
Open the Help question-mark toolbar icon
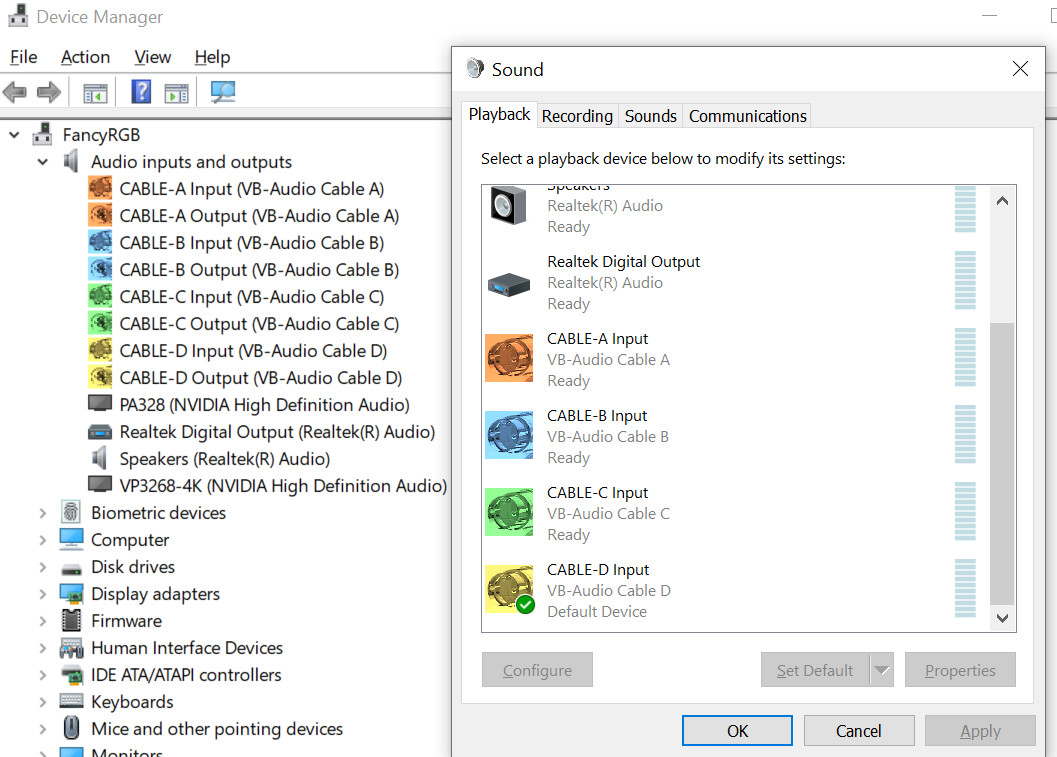coord(141,91)
